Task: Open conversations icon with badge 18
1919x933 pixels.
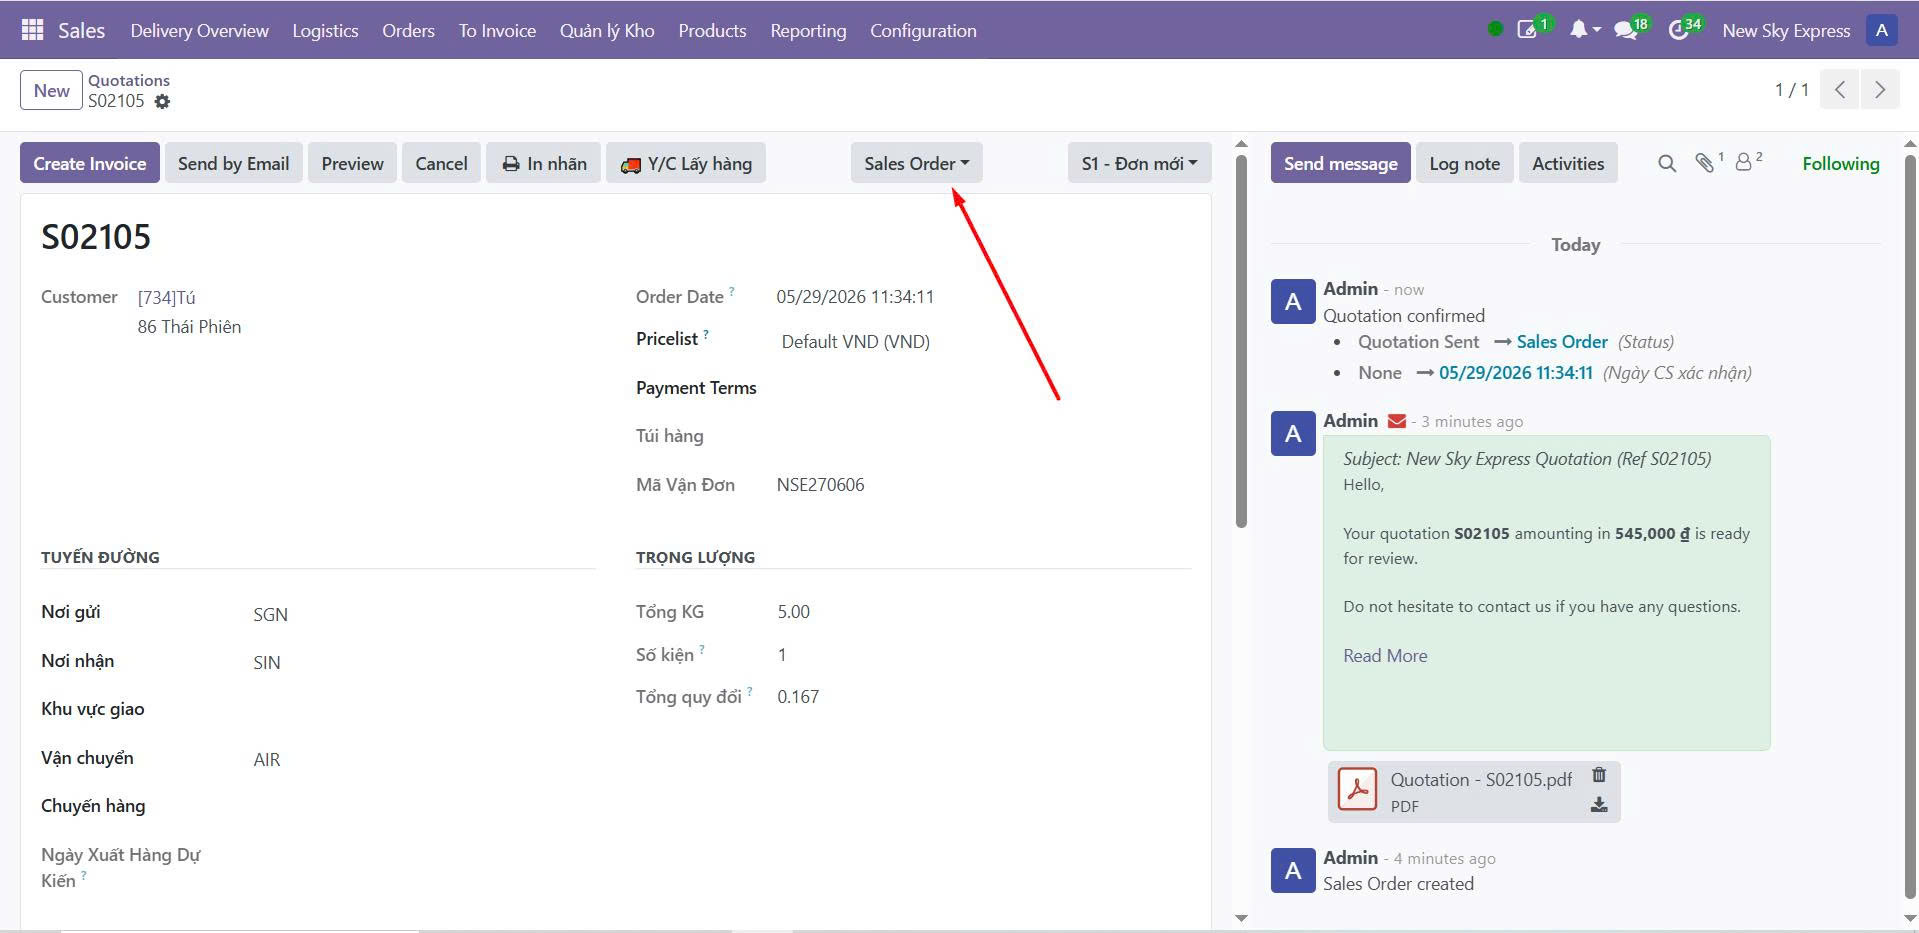Action: point(1626,30)
